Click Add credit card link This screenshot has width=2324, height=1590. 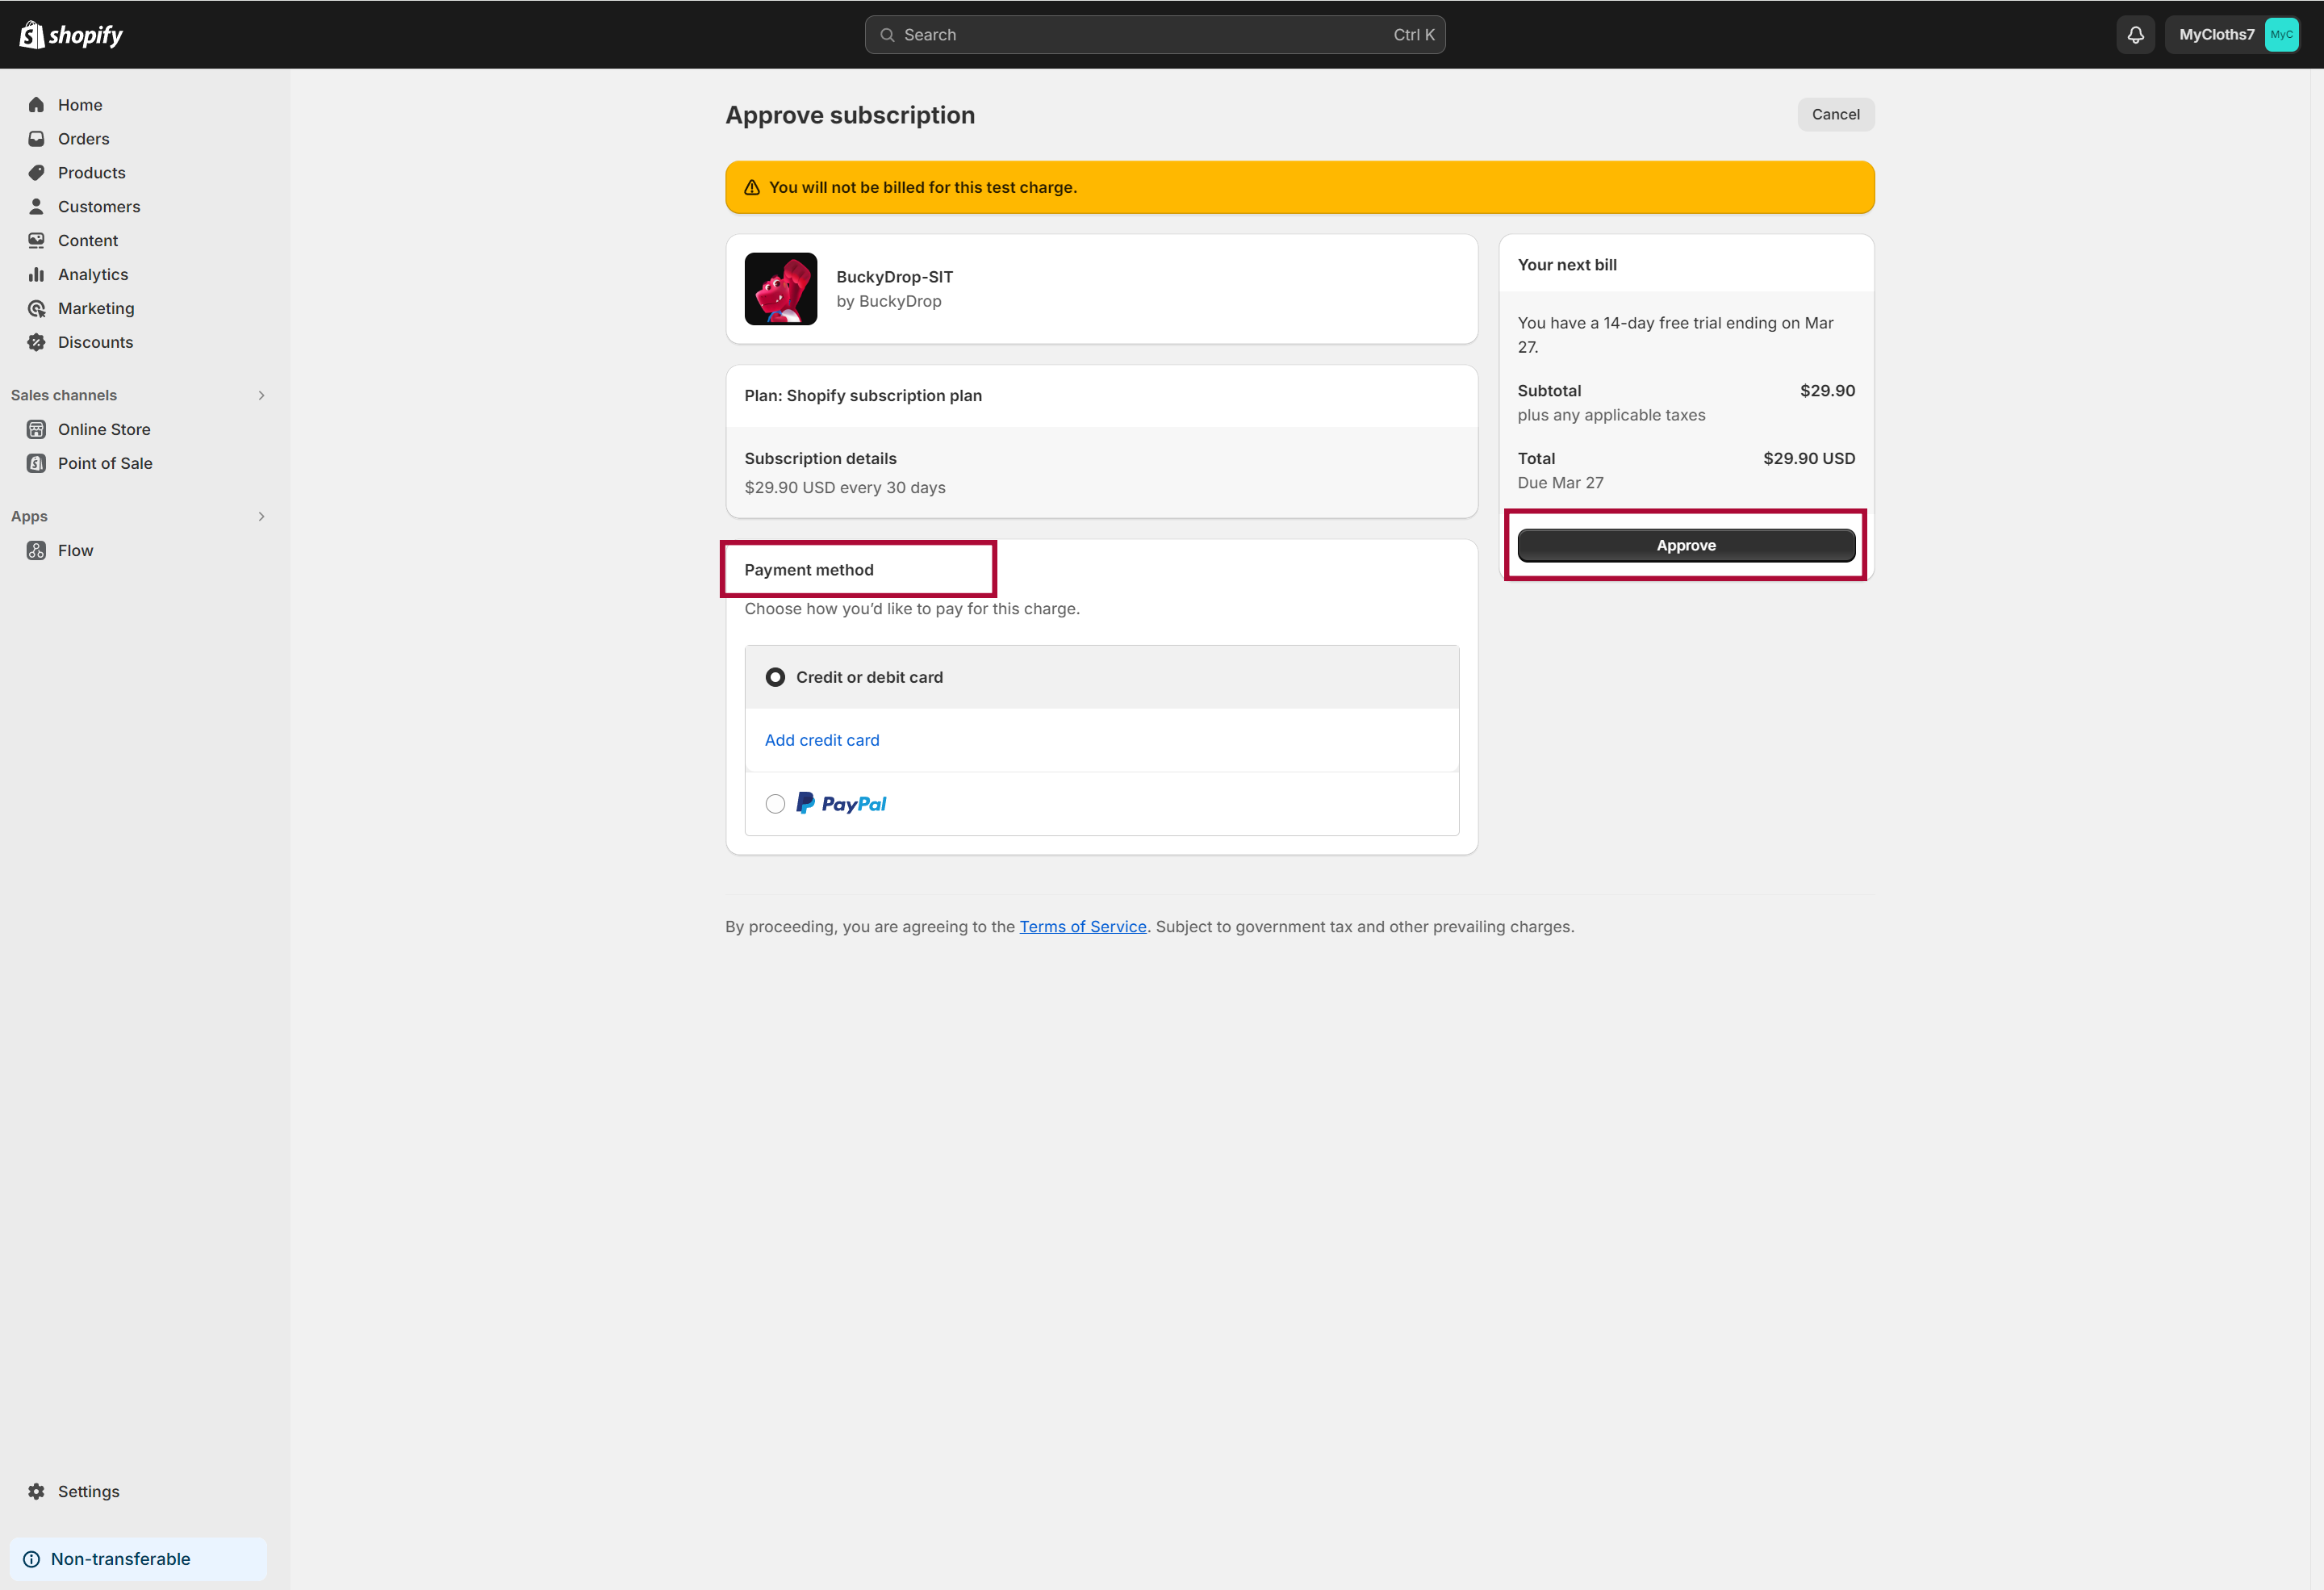pyautogui.click(x=821, y=739)
